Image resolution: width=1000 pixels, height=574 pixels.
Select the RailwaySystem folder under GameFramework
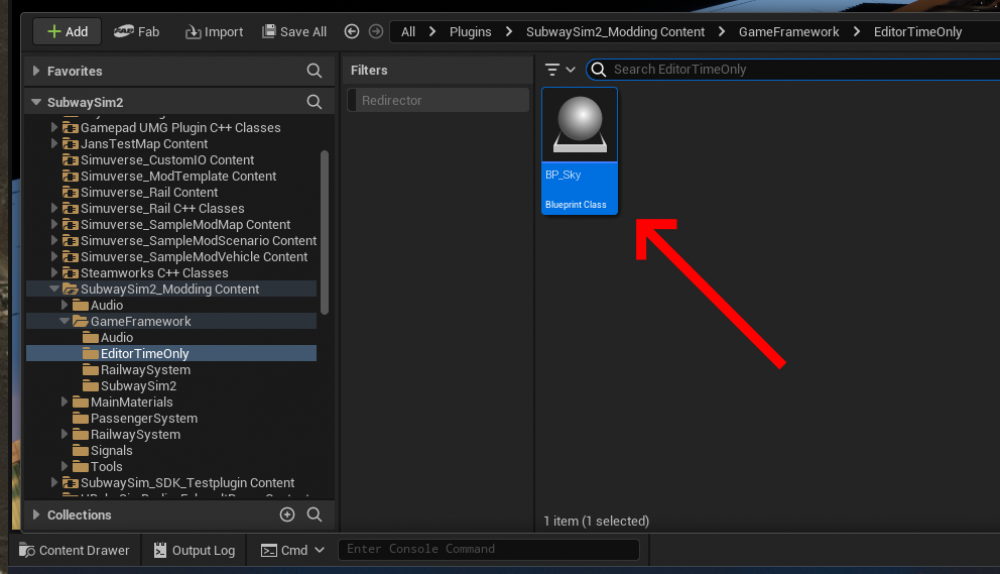pos(145,370)
